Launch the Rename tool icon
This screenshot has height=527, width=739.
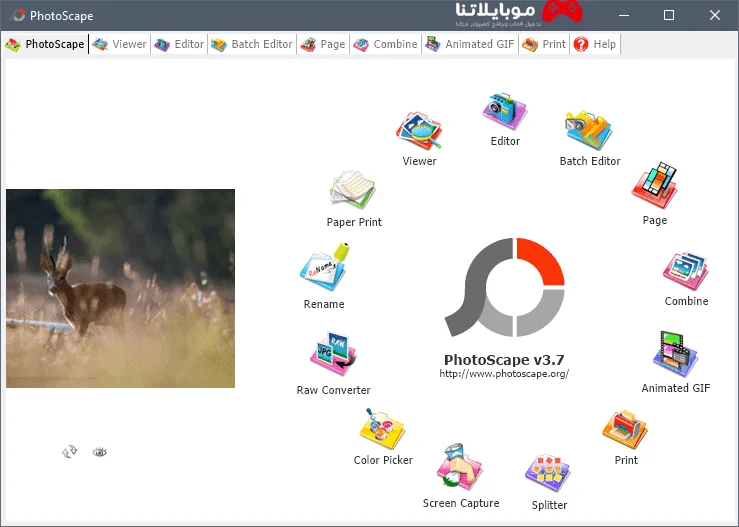(x=324, y=267)
